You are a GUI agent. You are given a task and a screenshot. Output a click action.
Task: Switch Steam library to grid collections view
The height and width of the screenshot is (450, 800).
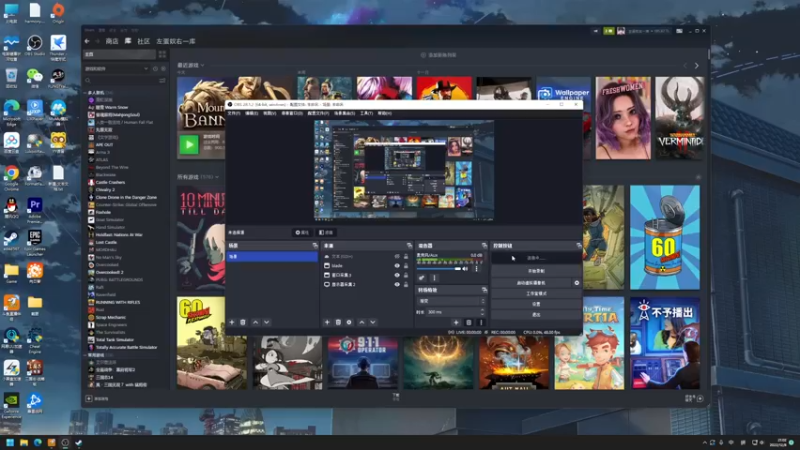[x=162, y=54]
